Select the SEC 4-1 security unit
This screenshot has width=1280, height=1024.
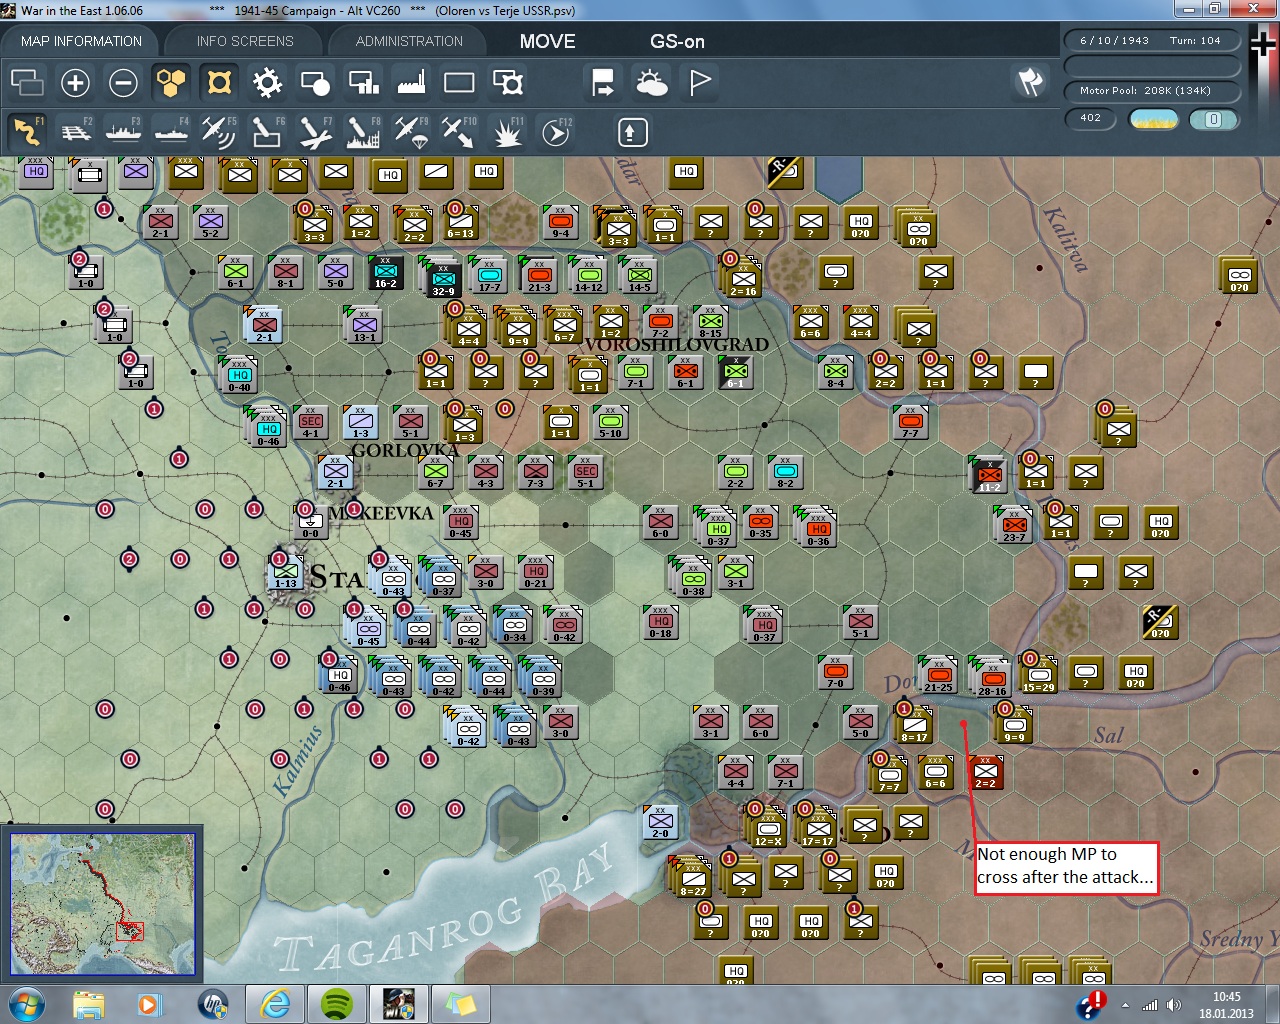click(x=311, y=422)
